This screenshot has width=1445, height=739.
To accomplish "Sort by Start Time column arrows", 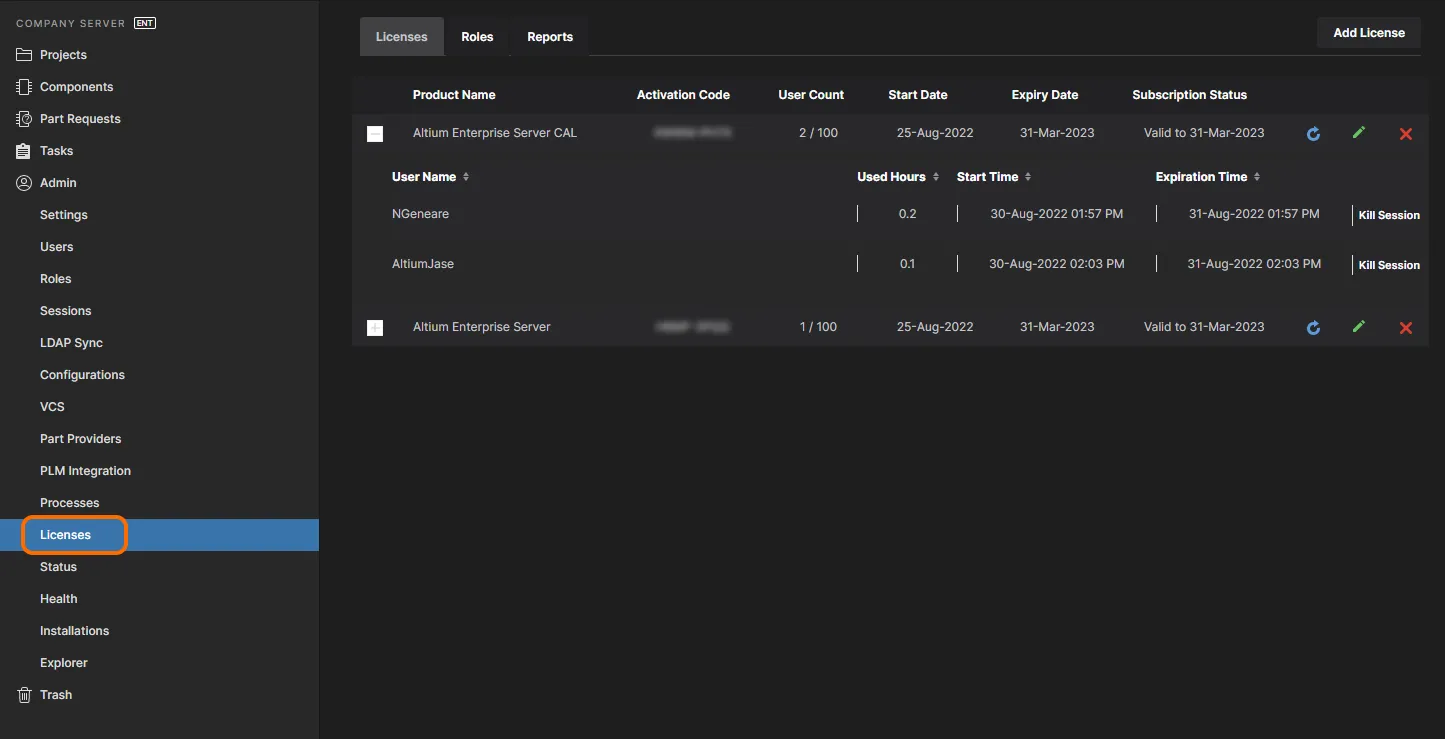I will tap(1028, 177).
